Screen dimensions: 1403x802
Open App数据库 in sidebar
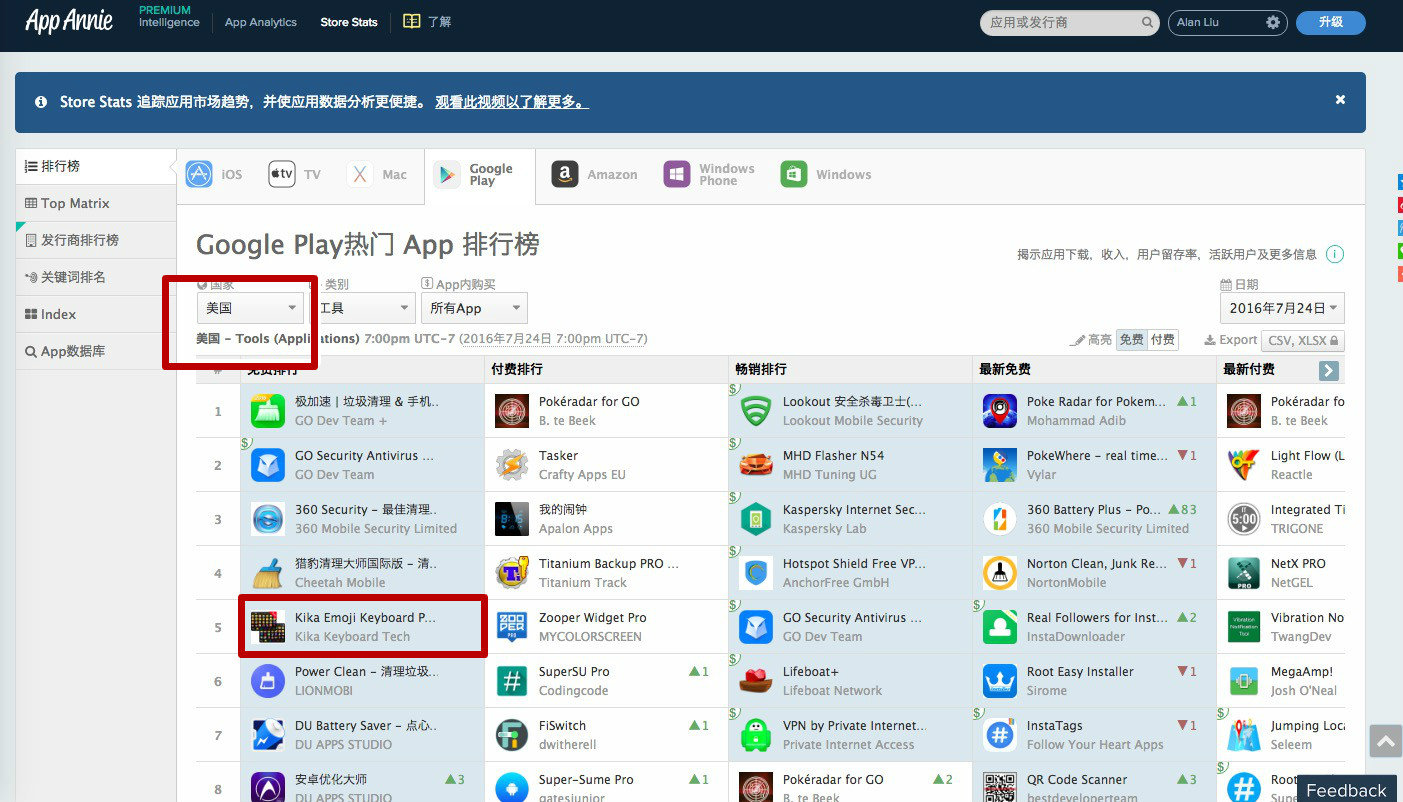coord(96,351)
